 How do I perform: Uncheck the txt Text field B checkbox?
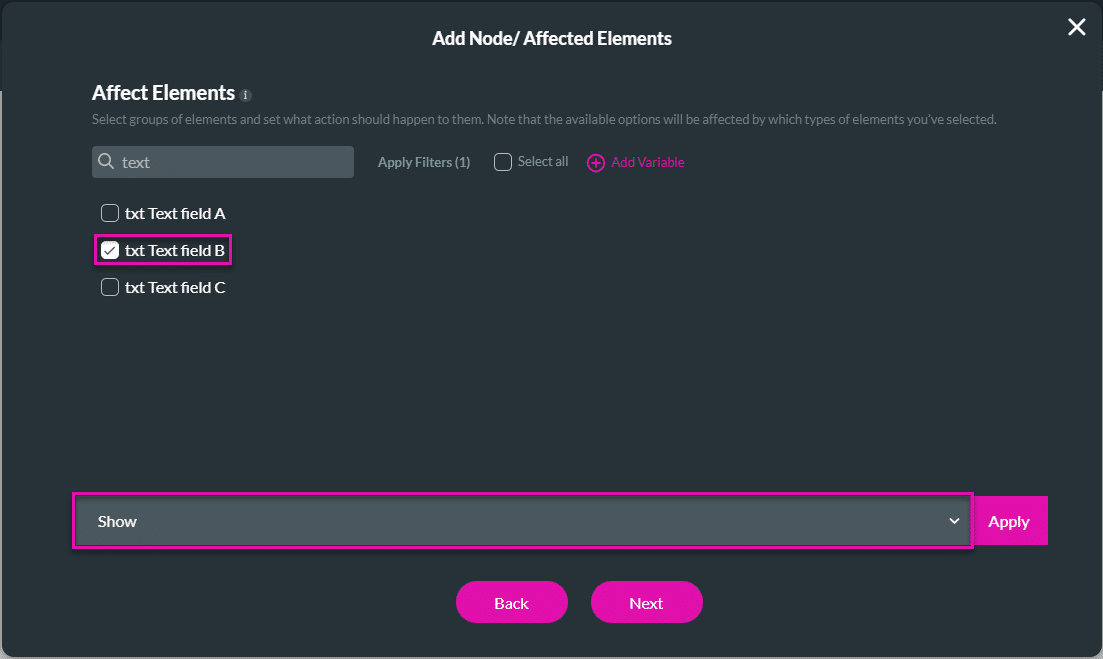tap(110, 250)
